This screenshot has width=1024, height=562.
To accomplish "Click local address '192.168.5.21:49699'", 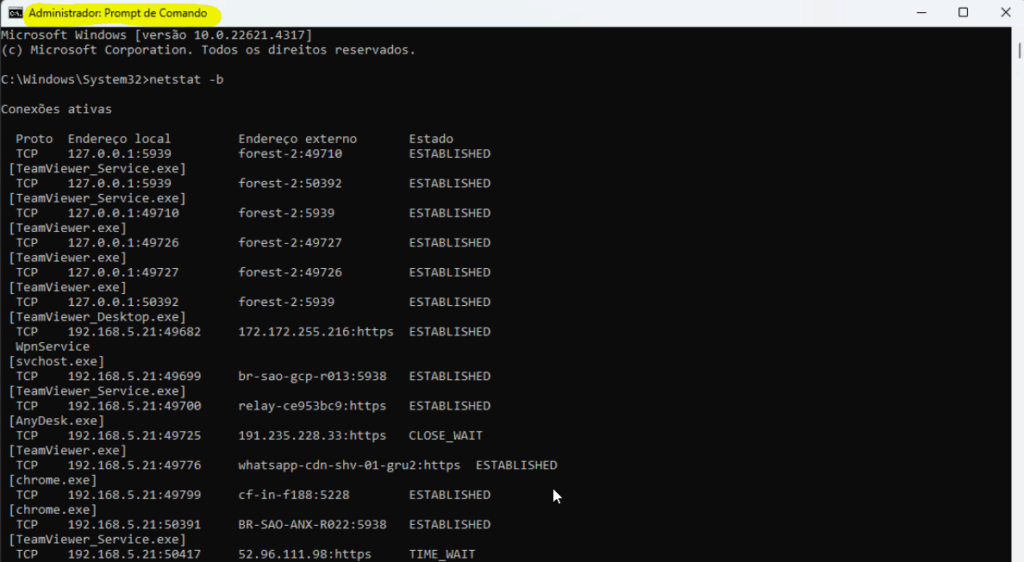I will (134, 377).
